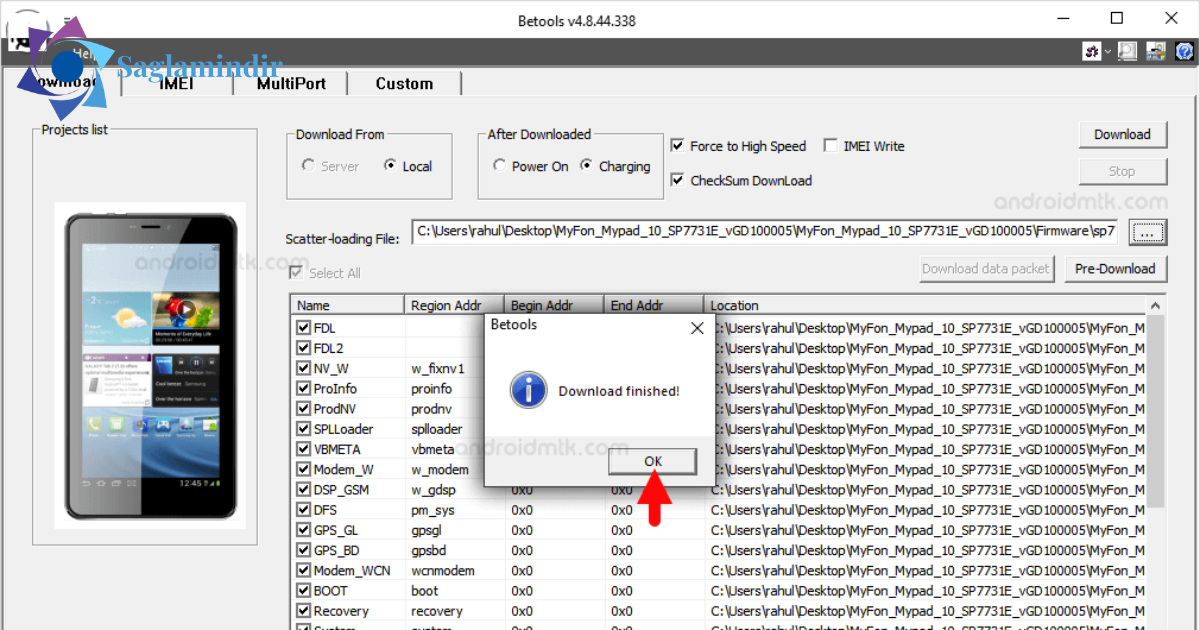The height and width of the screenshot is (630, 1200).
Task: Select the gpsgl region cell
Action: tap(426, 530)
